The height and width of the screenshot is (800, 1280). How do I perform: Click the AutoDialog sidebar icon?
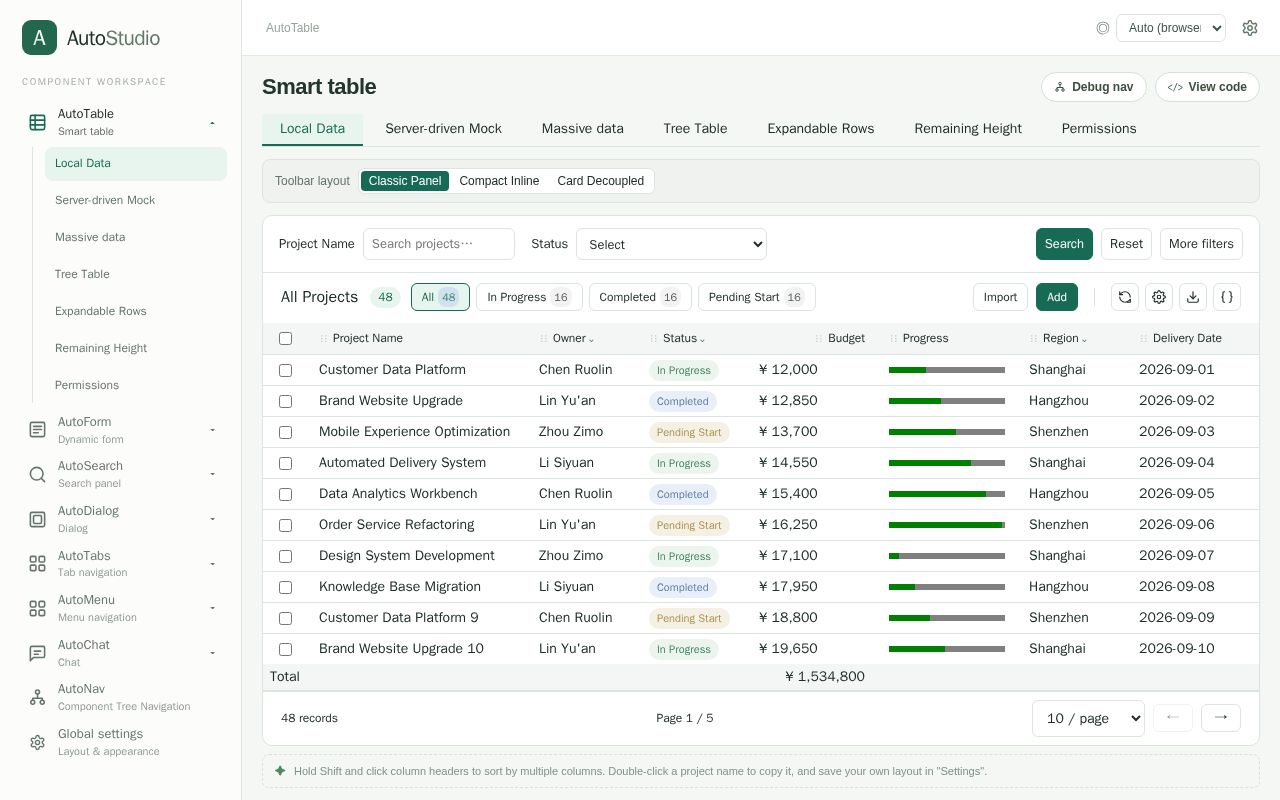pyautogui.click(x=37, y=519)
